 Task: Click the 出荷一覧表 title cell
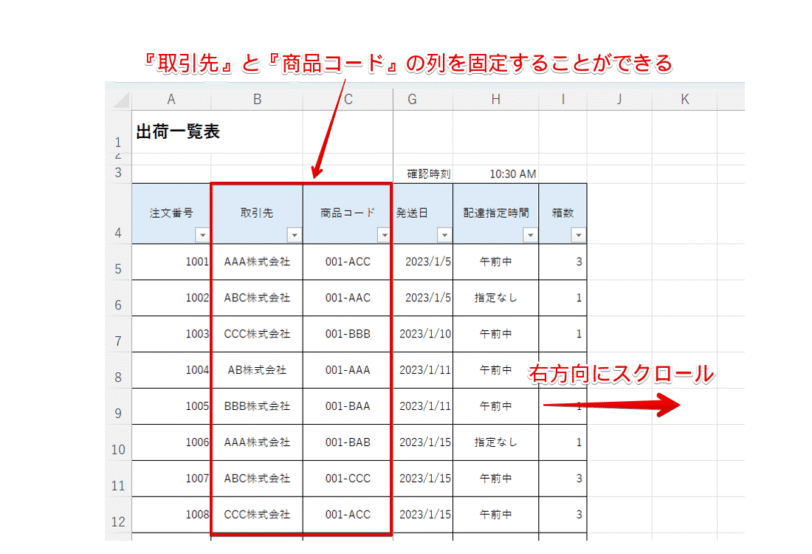(x=178, y=132)
